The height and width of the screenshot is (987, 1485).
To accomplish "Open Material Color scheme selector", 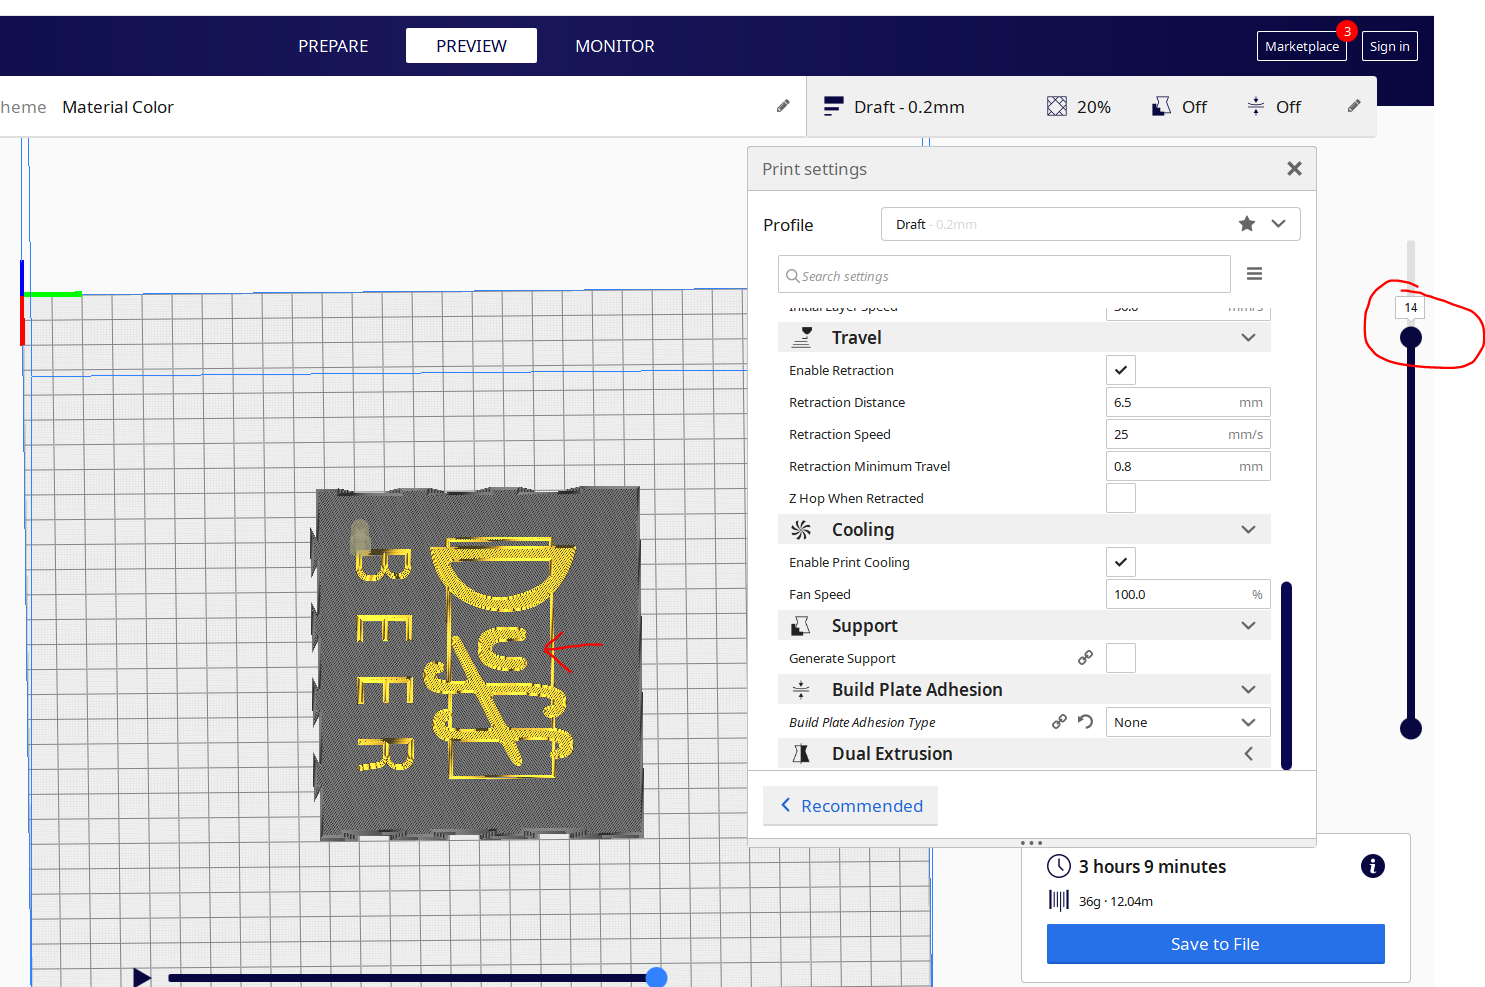I will click(118, 107).
